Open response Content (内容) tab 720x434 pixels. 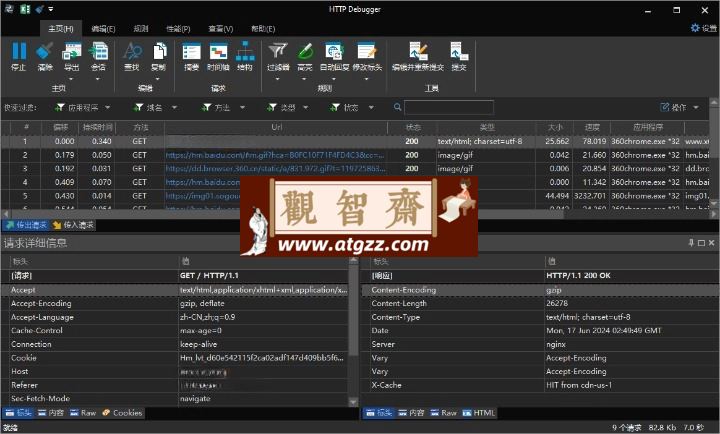[411, 413]
